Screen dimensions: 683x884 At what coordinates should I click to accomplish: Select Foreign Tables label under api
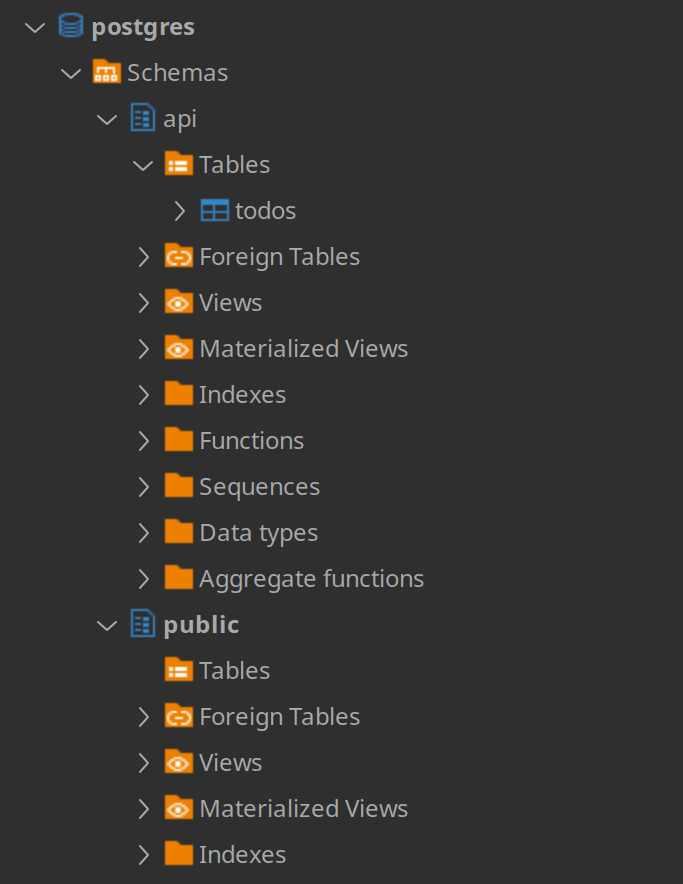280,257
